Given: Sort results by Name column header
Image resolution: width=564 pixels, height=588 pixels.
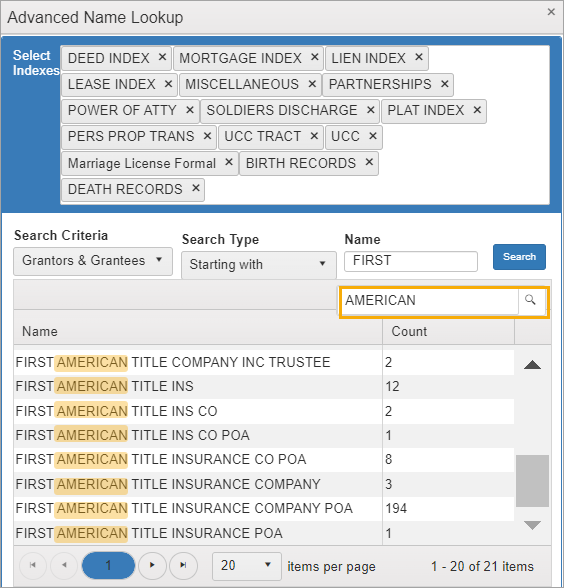Looking at the screenshot, I should coord(198,332).
